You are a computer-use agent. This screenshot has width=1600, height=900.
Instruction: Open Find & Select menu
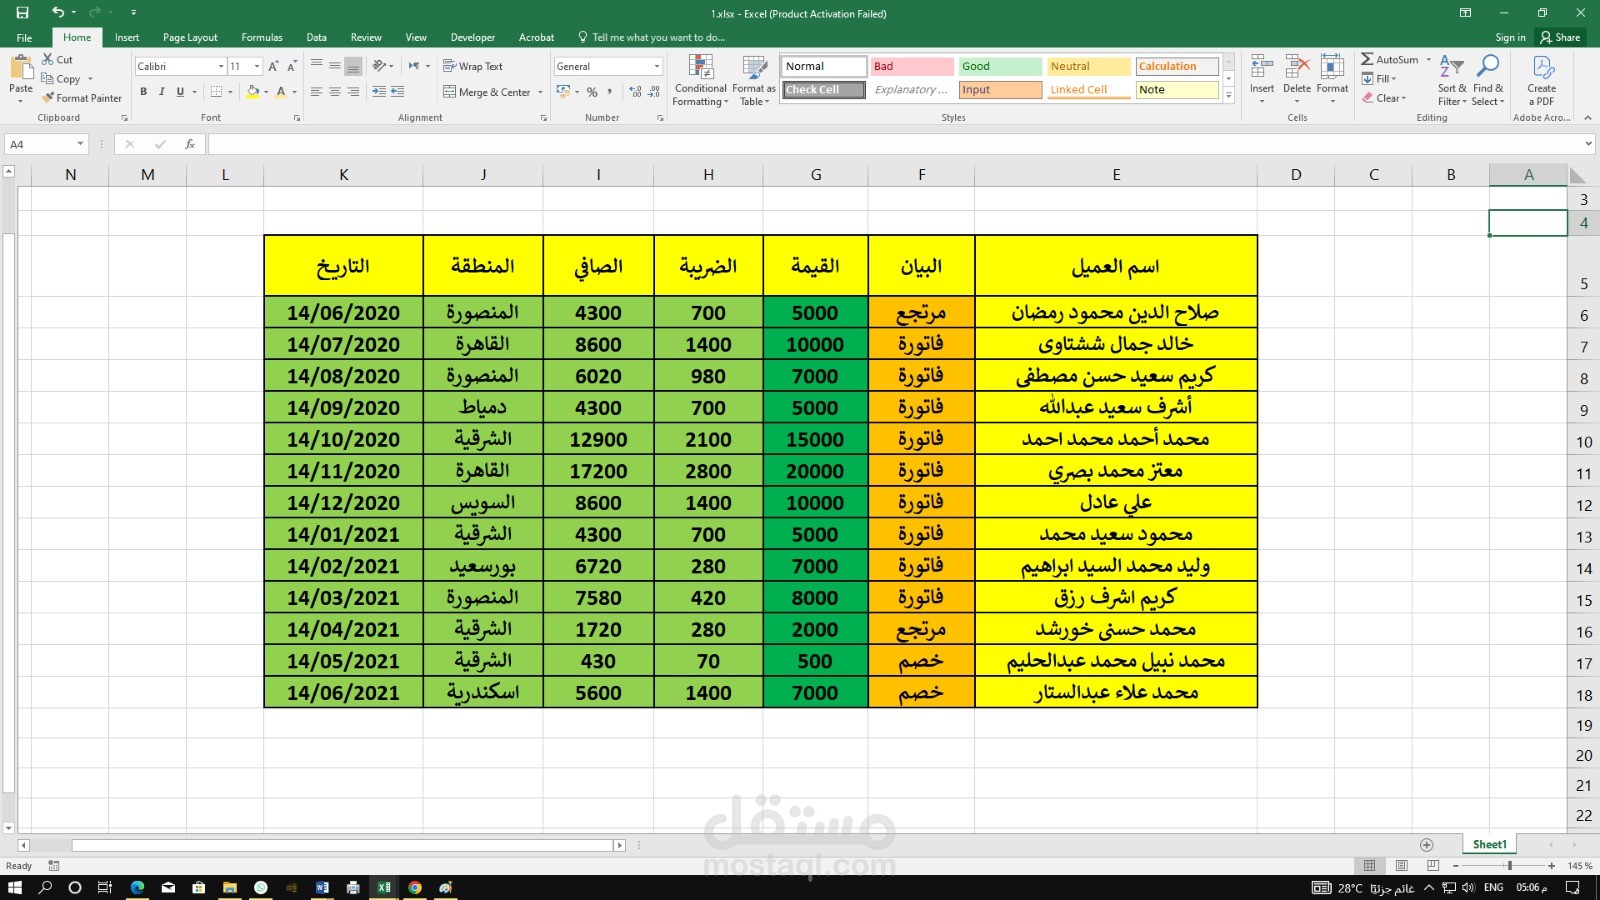1488,81
